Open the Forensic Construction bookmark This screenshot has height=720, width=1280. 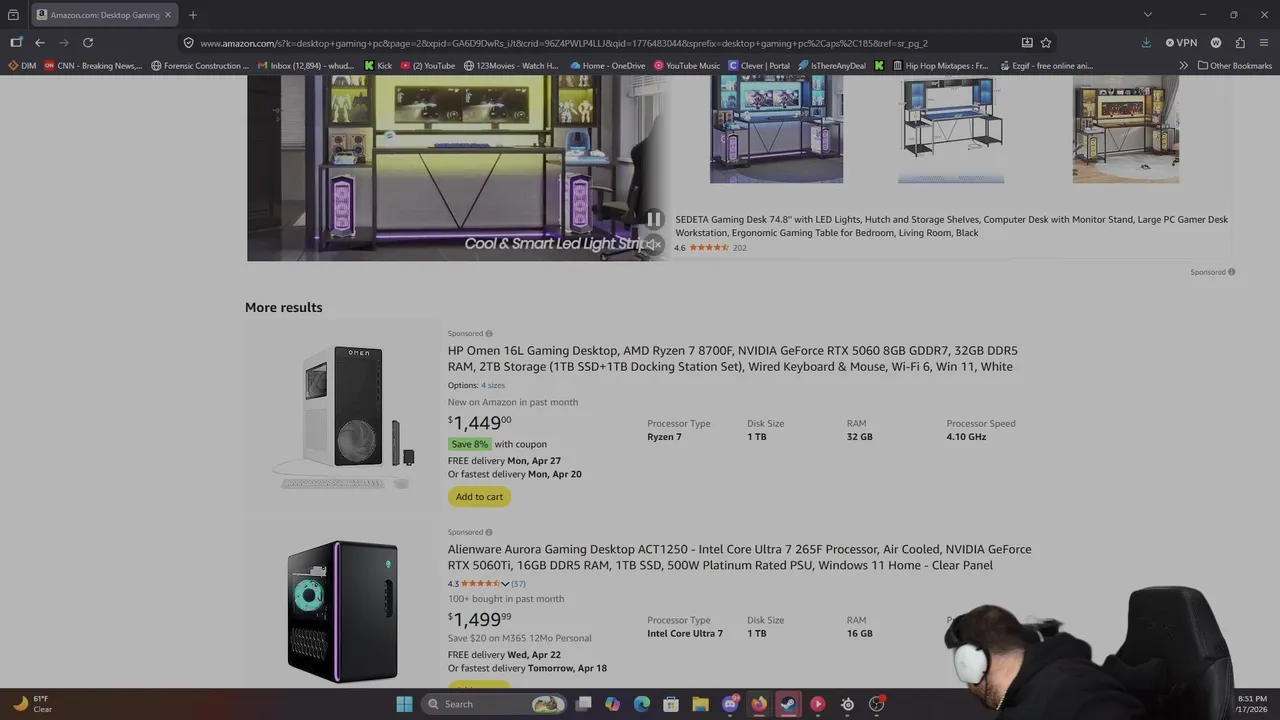click(200, 66)
